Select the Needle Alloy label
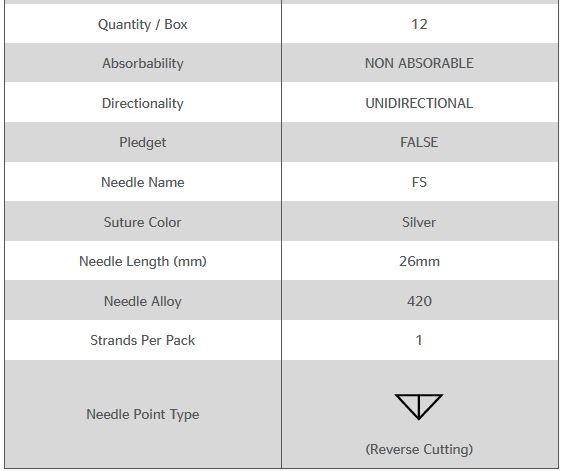Image resolution: width=563 pixels, height=471 pixels. click(x=143, y=301)
